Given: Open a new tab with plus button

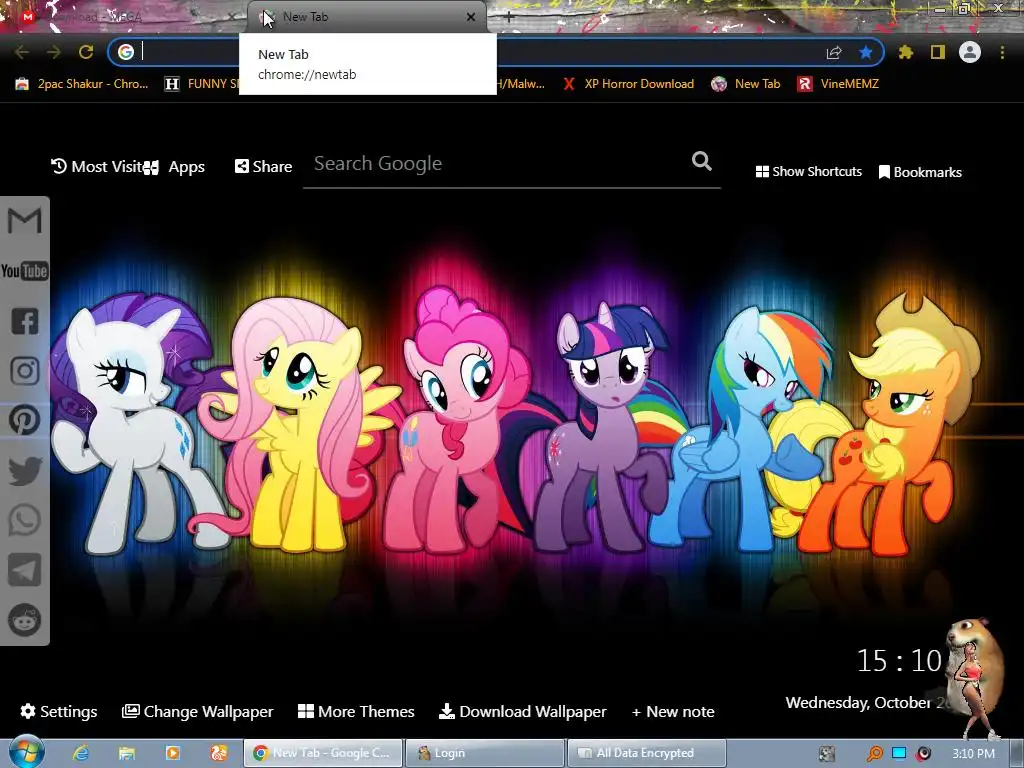Looking at the screenshot, I should [509, 17].
